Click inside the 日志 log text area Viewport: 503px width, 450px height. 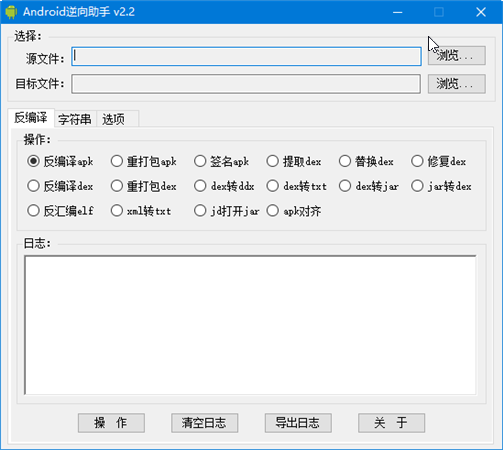click(250, 325)
